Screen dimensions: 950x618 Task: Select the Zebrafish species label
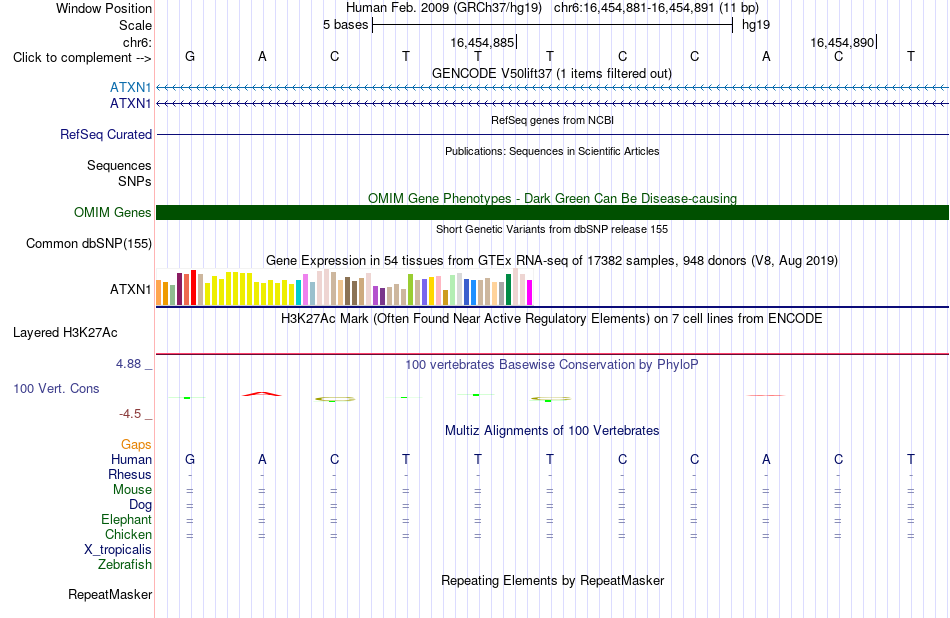coord(125,565)
